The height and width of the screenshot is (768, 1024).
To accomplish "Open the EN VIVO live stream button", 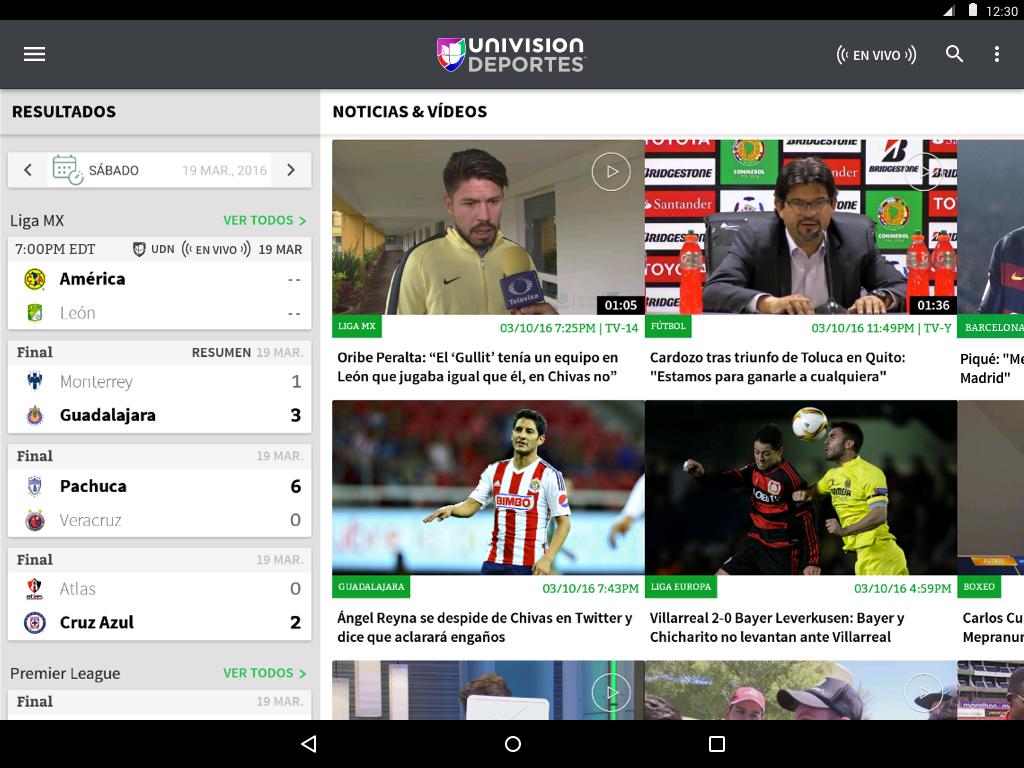I will 876,55.
